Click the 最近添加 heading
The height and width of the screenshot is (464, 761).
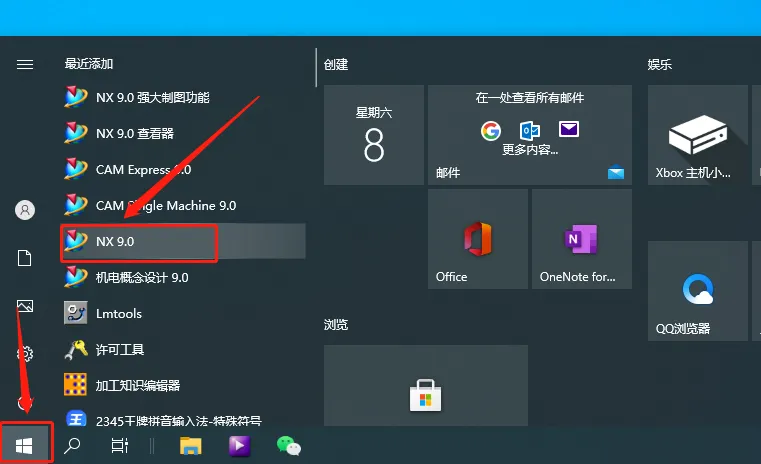pos(89,64)
